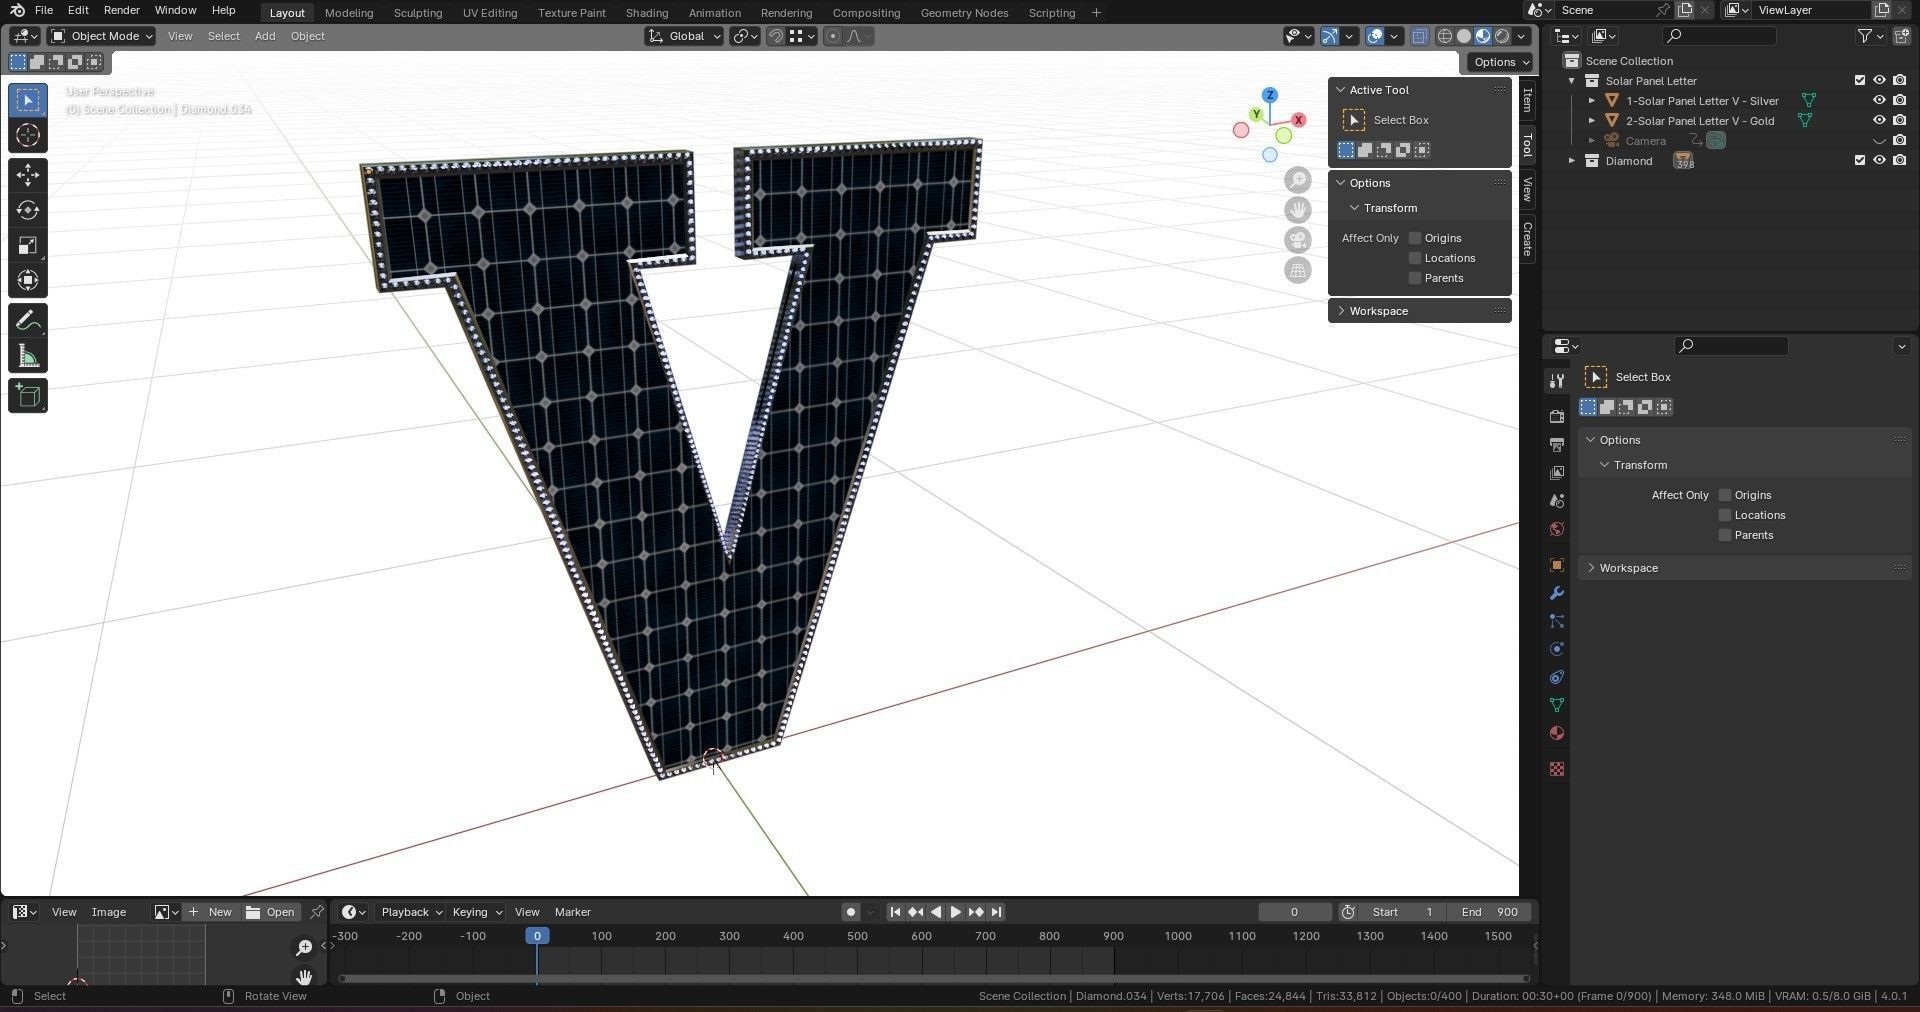Open the Modifiers properties wrench icon

pos(1557,593)
